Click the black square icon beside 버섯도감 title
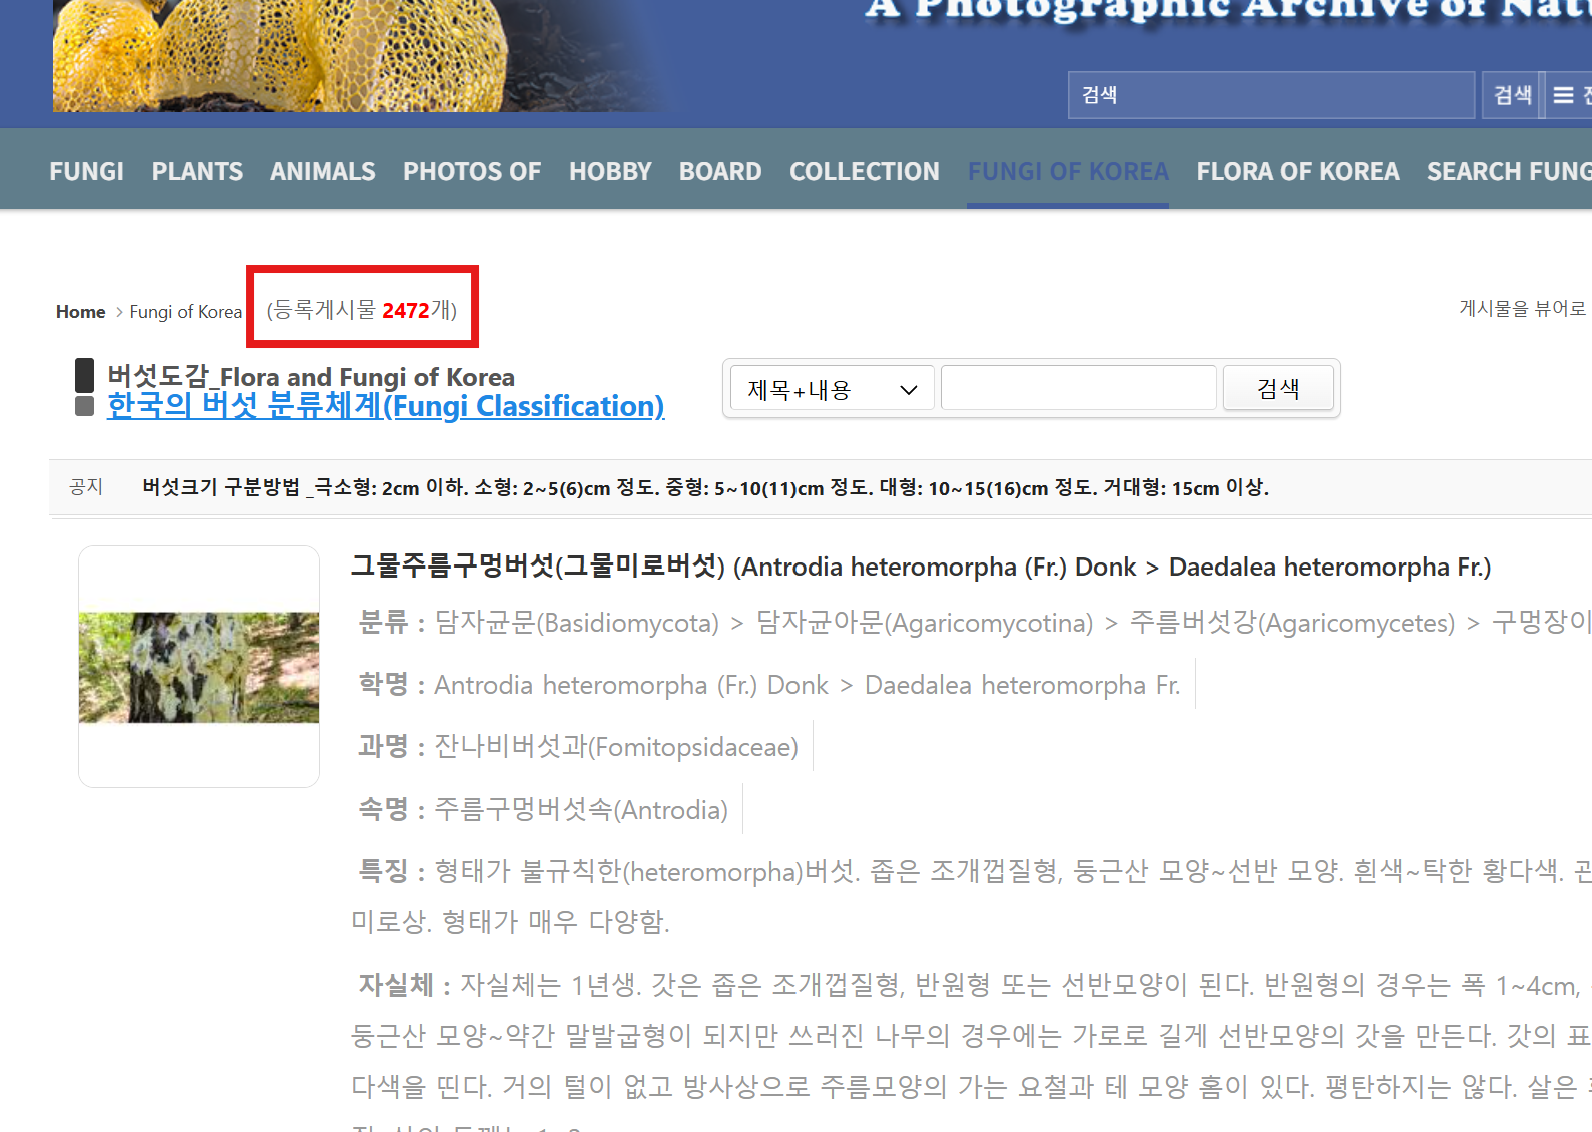 click(x=85, y=375)
